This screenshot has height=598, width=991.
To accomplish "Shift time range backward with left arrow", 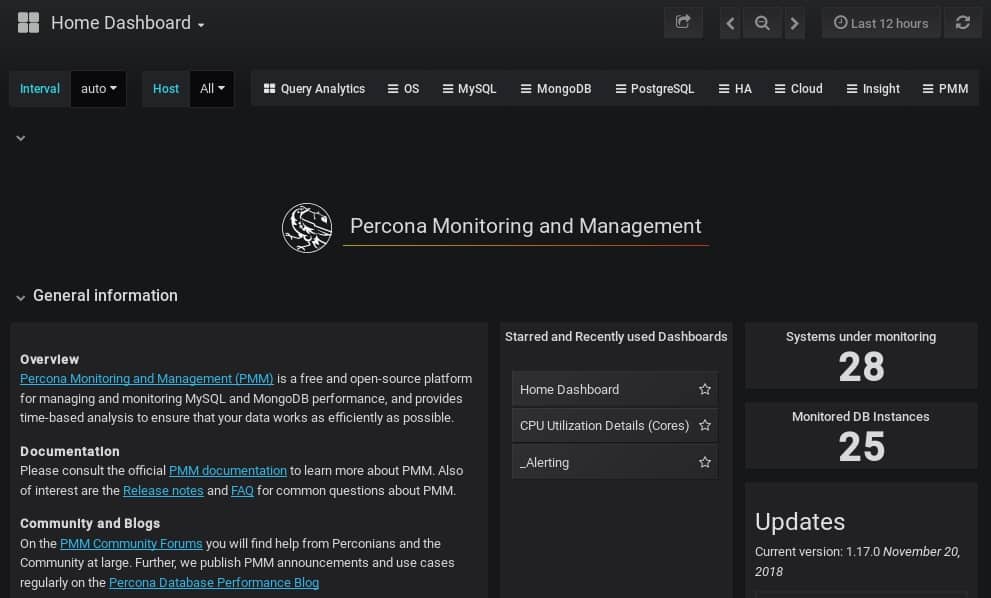I will coord(730,23).
